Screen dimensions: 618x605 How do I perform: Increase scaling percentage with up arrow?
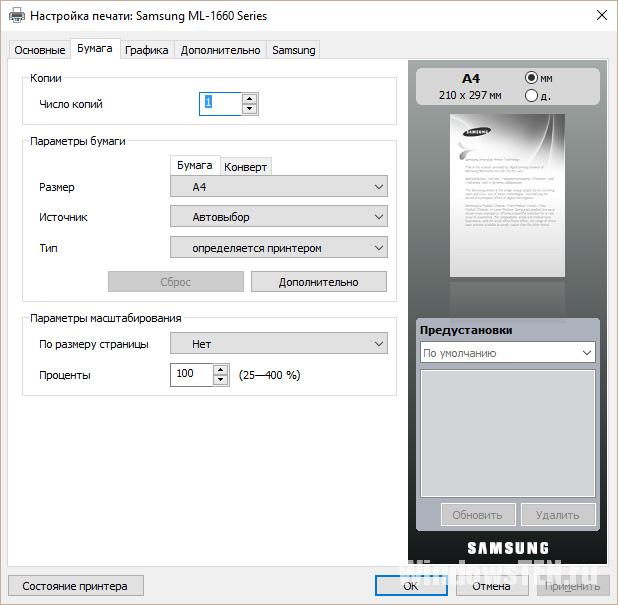(x=221, y=370)
